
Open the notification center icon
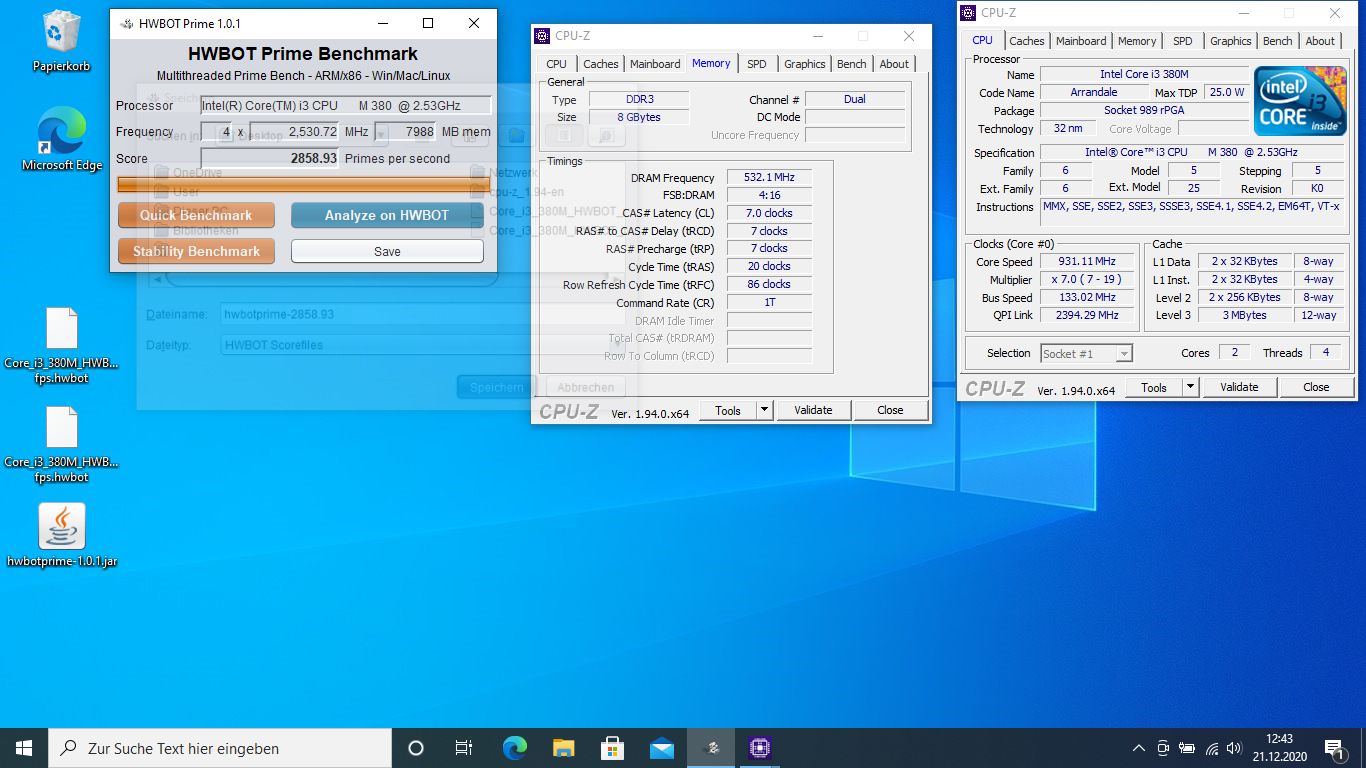pos(1333,748)
